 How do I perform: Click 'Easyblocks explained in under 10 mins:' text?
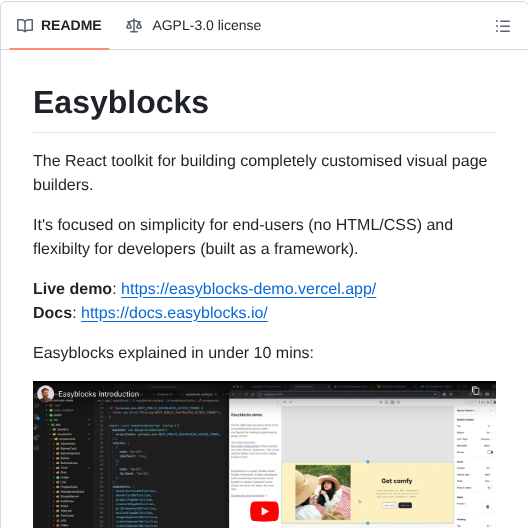(173, 353)
